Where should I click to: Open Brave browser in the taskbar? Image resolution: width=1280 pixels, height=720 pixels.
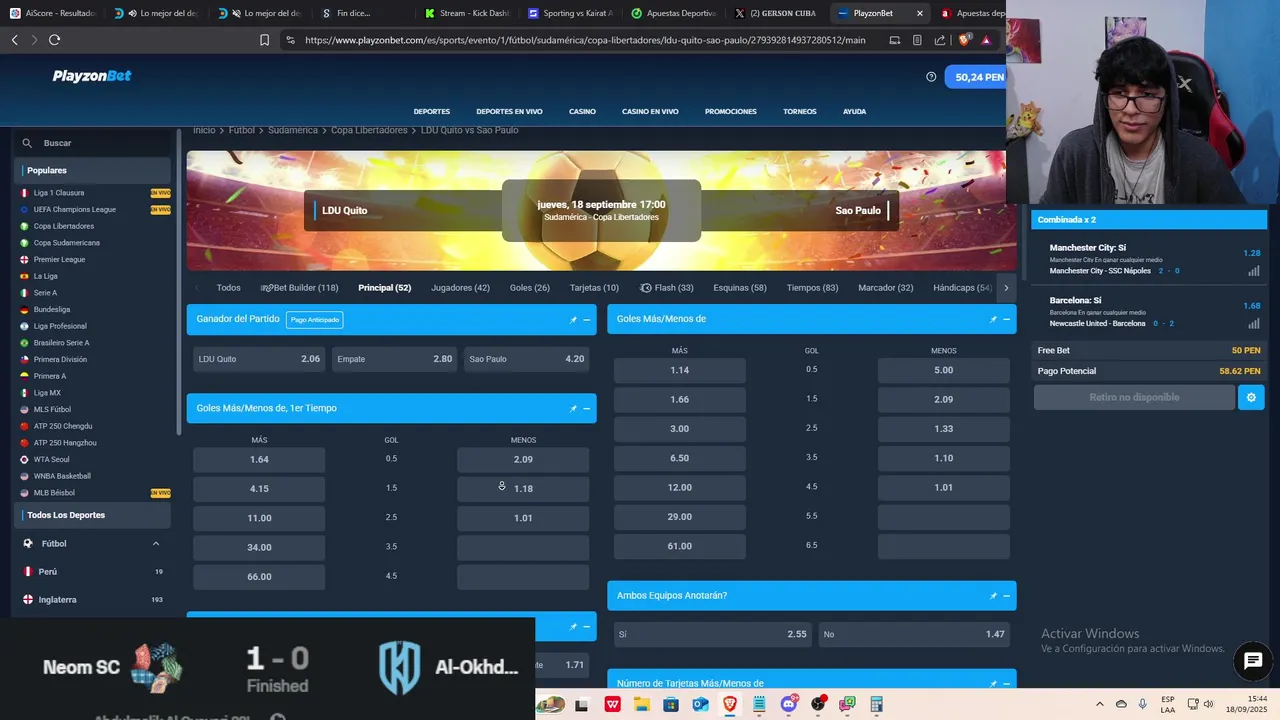pos(729,704)
